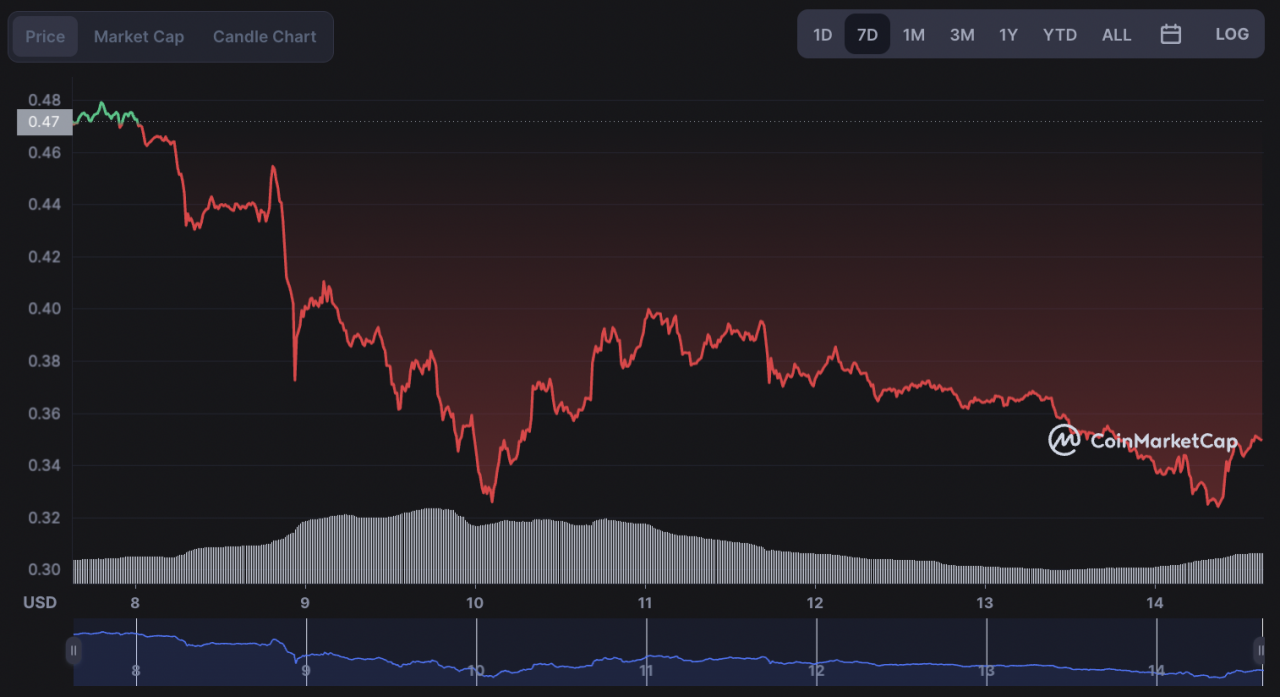1280x697 pixels.
Task: Select the 1Y time range
Action: click(x=1008, y=34)
